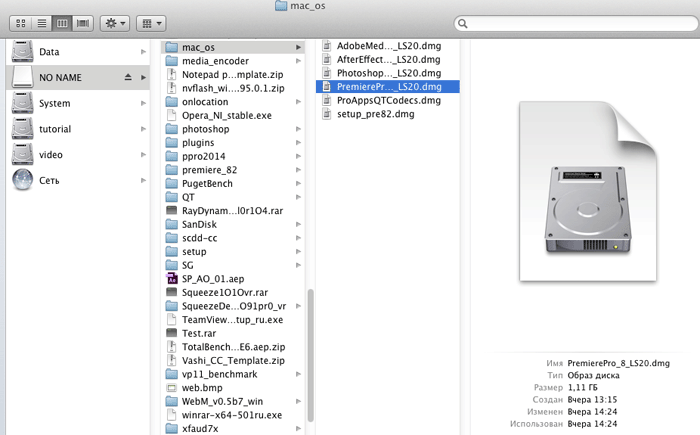This screenshot has width=700, height=435.
Task: Select AfterEffect..._LS20.dmg disk image icon
Action: tap(327, 59)
